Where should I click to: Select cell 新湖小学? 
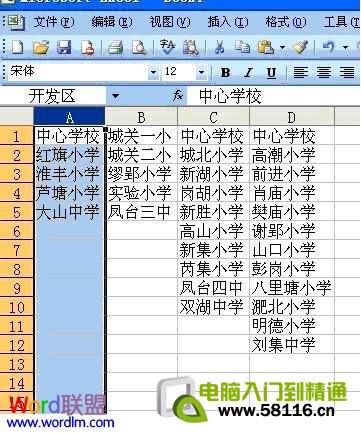pyautogui.click(x=214, y=174)
